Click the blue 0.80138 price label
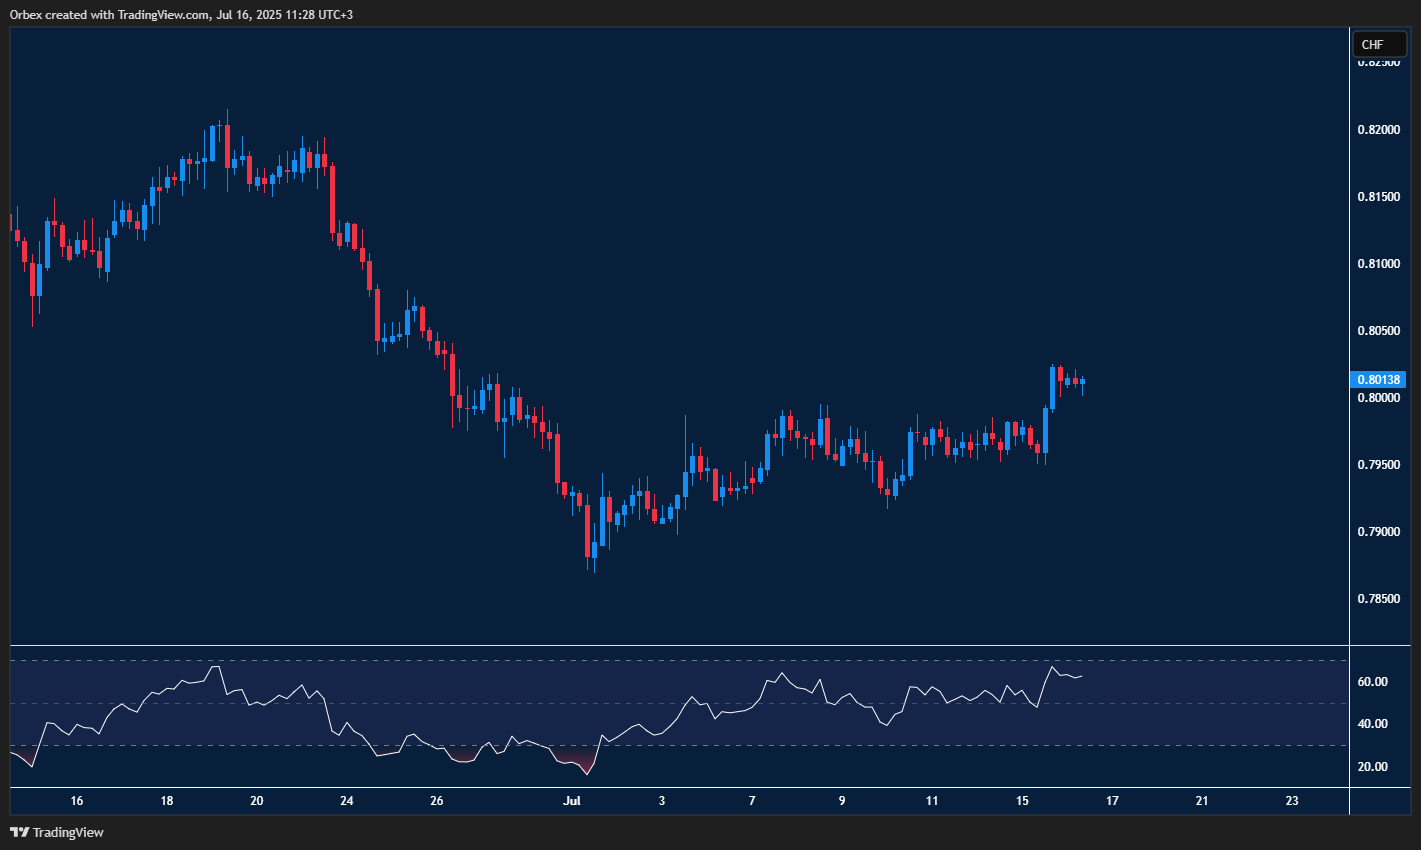 click(1378, 379)
